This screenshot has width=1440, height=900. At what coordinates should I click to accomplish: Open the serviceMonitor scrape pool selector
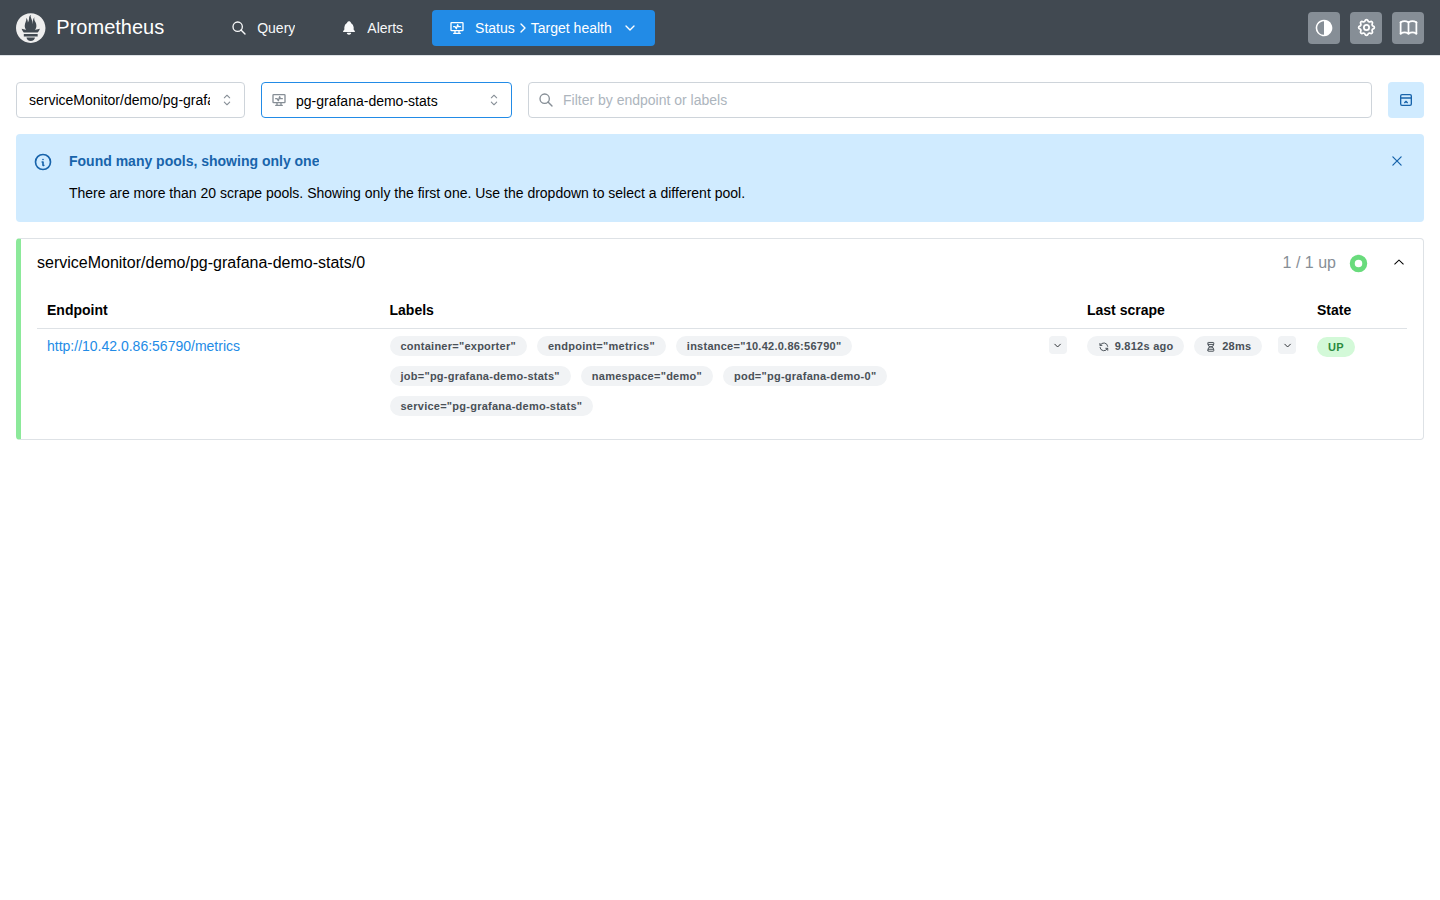130,100
